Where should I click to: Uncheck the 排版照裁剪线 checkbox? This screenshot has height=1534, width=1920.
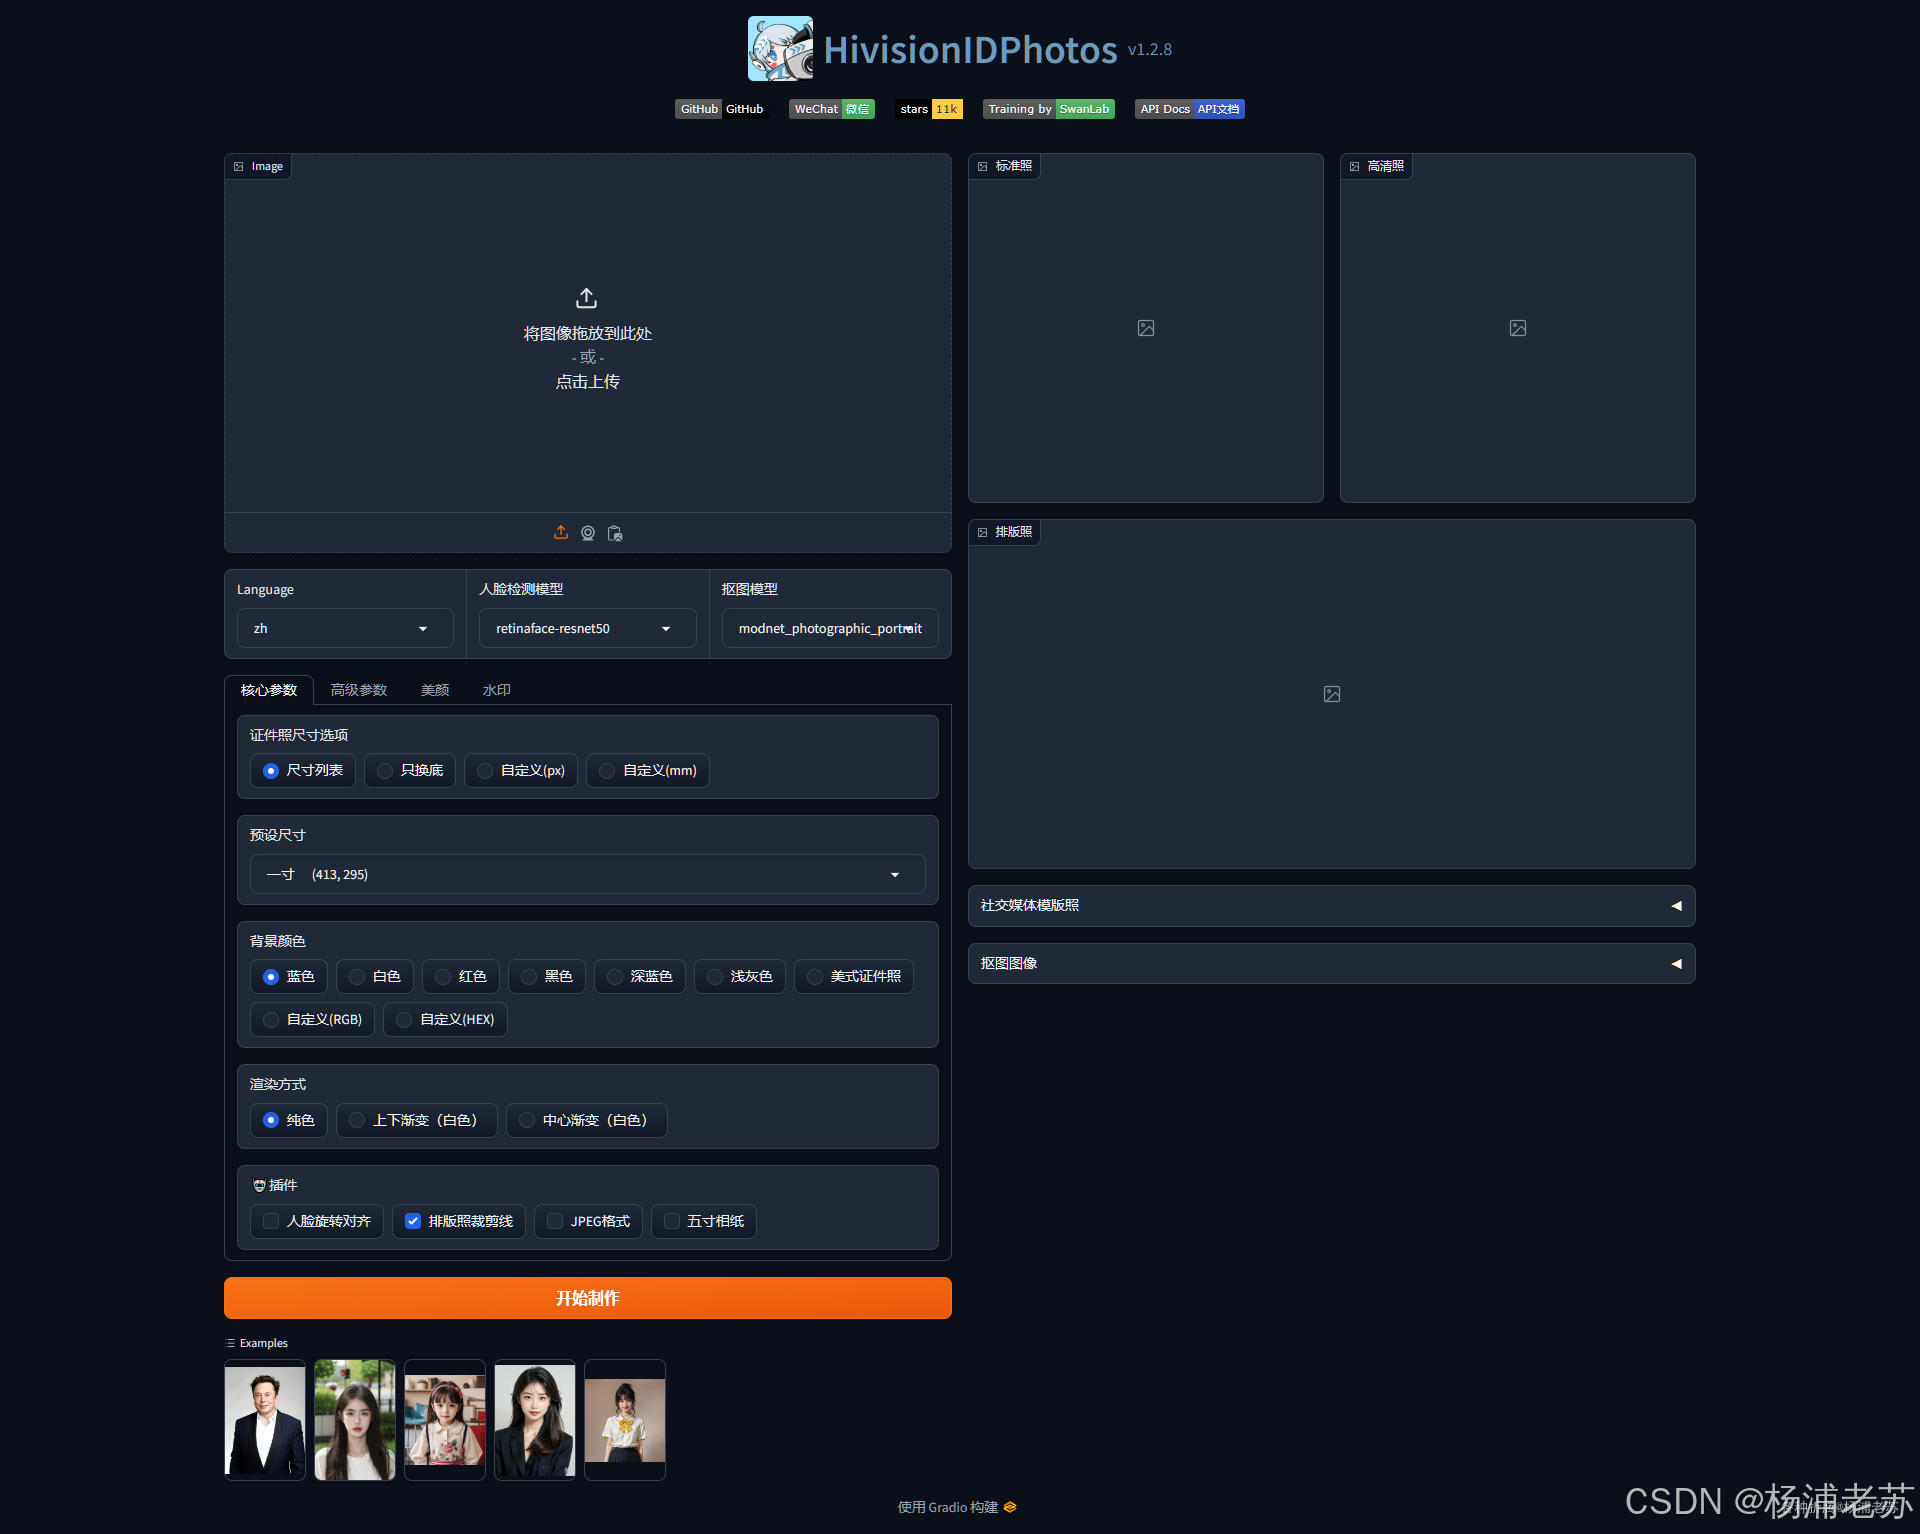pyautogui.click(x=413, y=1221)
